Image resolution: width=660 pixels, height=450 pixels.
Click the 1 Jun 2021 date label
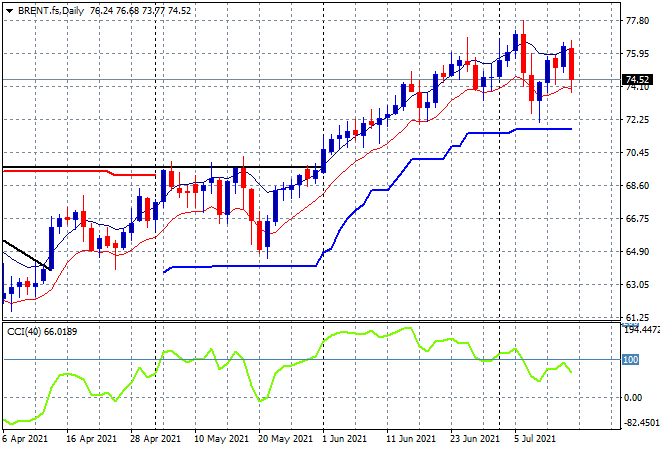[344, 439]
